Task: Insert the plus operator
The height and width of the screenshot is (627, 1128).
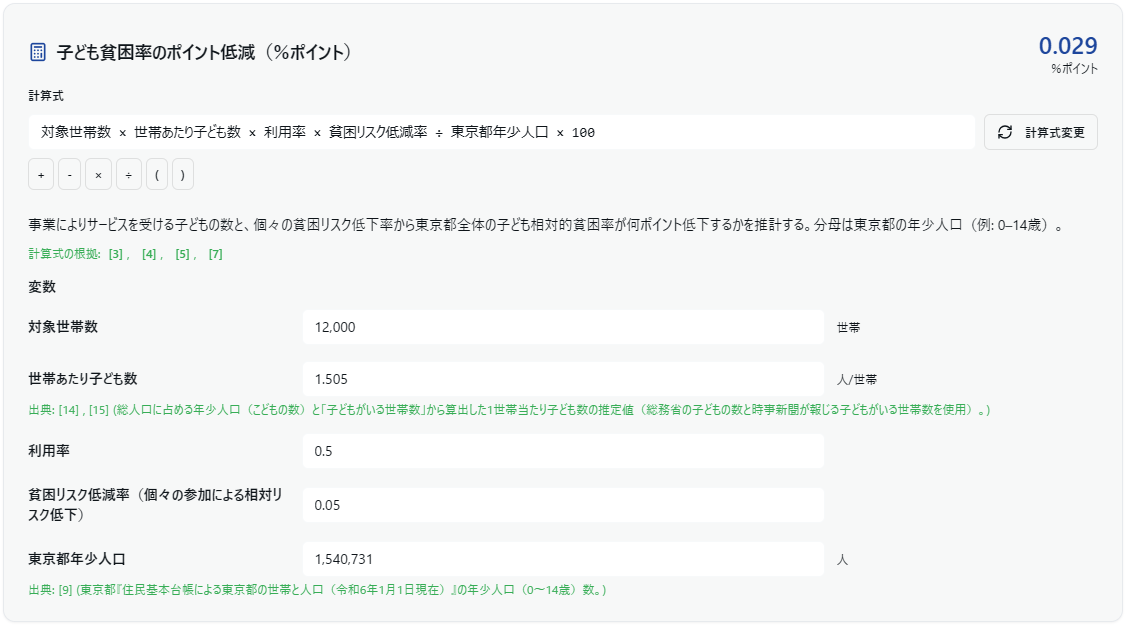Action: pos(41,175)
